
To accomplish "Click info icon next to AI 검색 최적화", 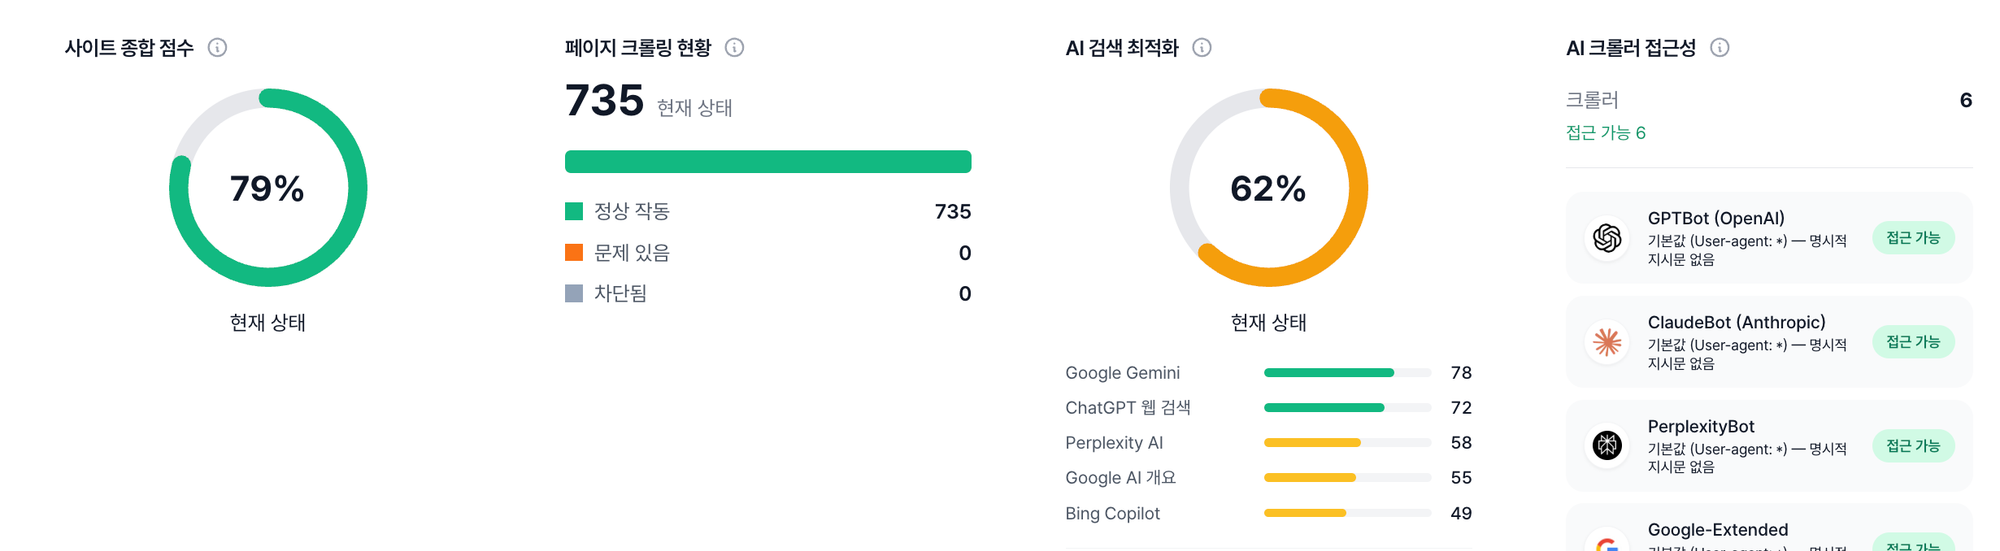I will [x=1202, y=48].
